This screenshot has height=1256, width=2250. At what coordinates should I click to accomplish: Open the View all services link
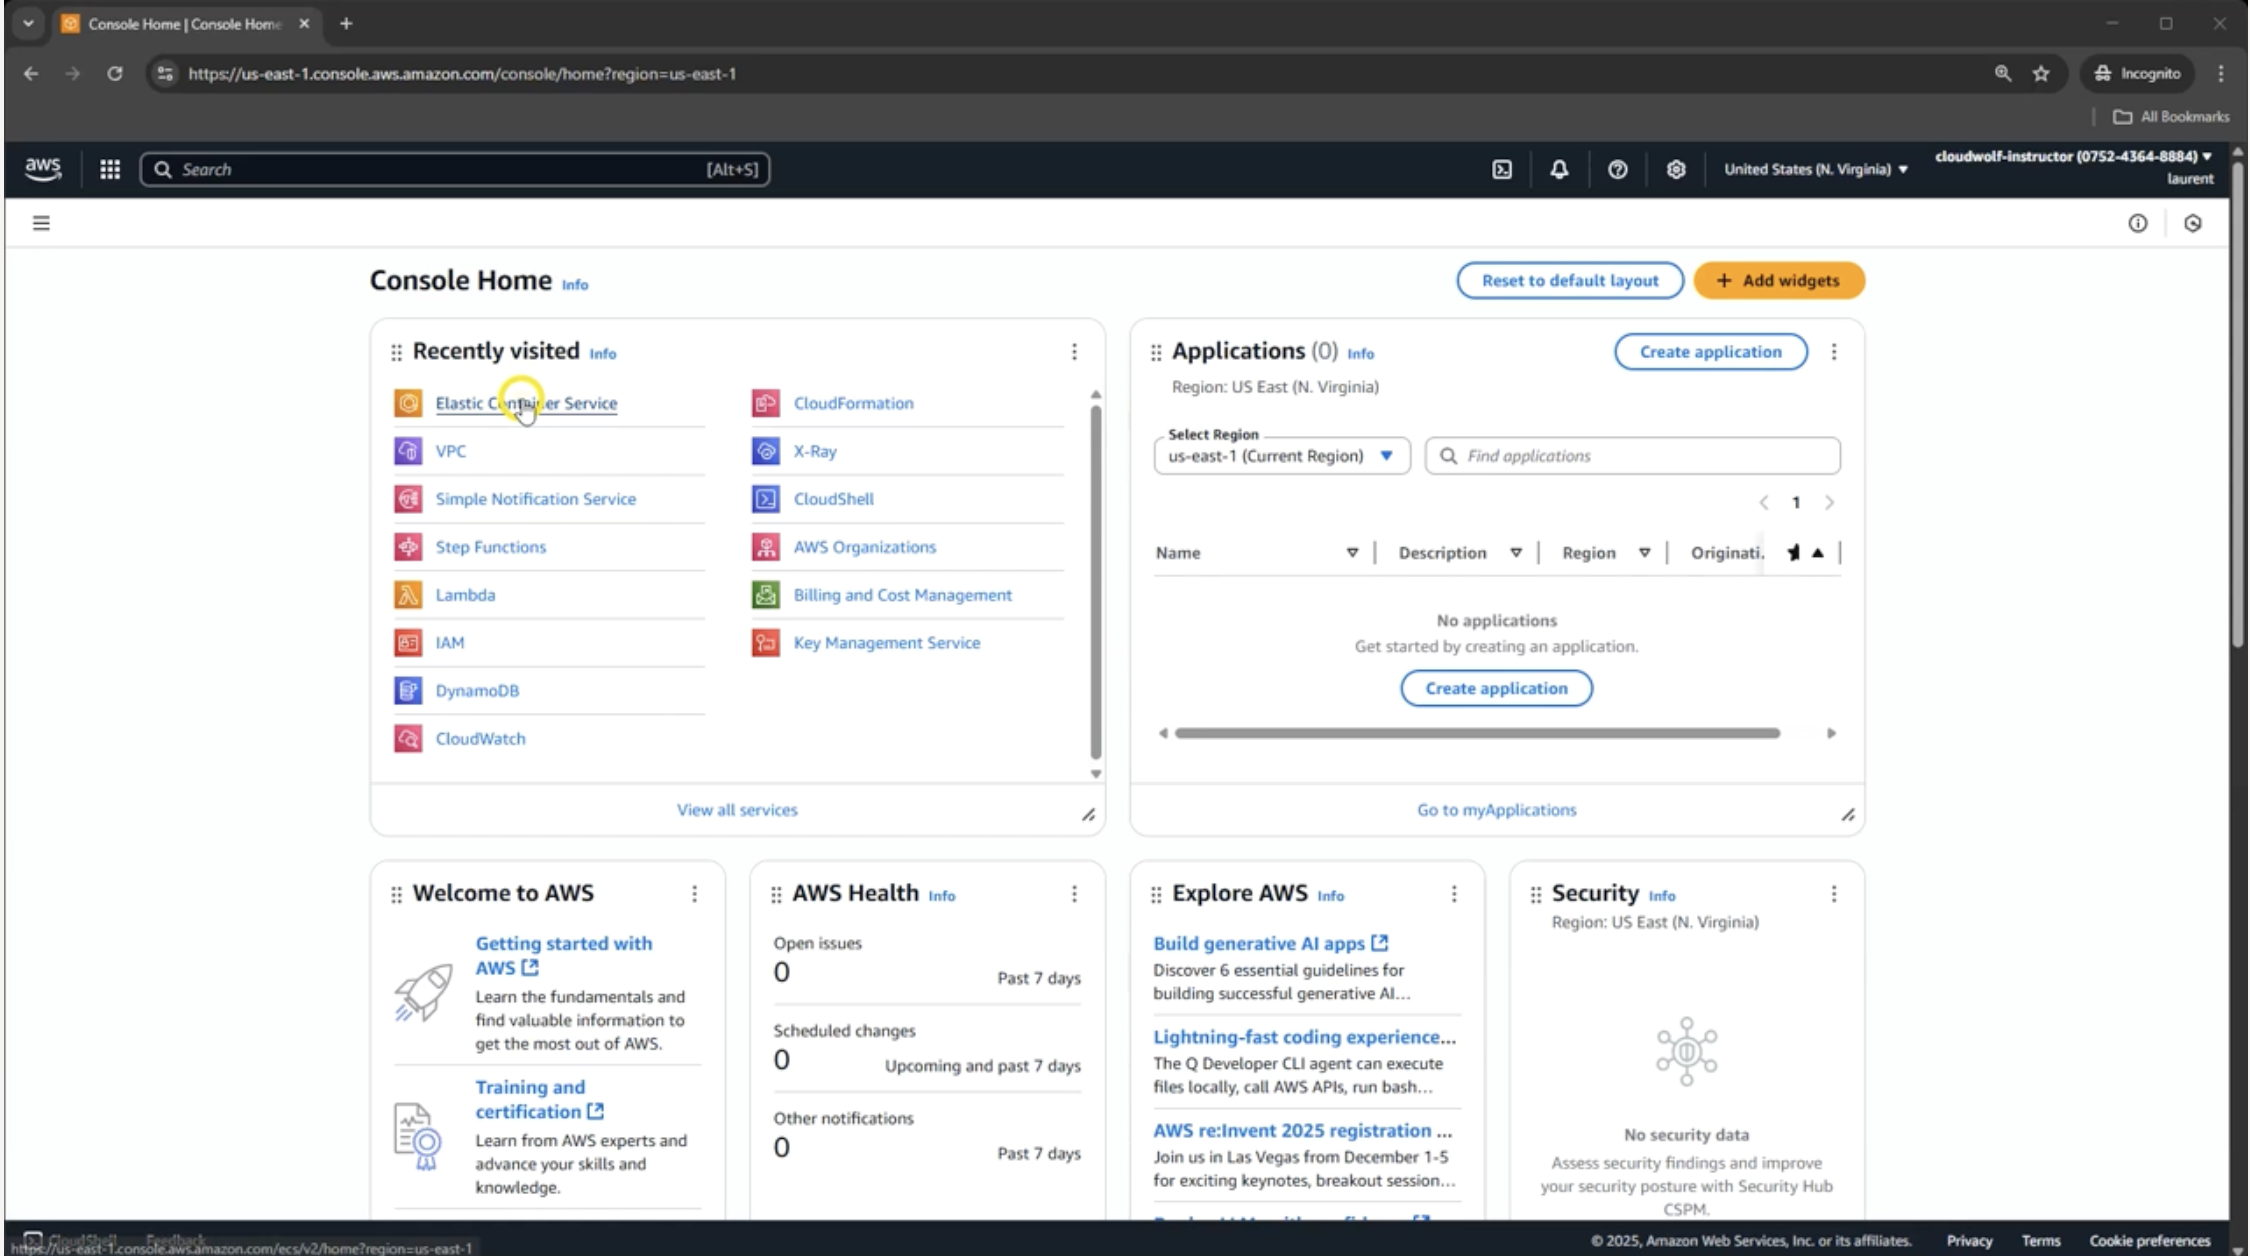pyautogui.click(x=737, y=810)
